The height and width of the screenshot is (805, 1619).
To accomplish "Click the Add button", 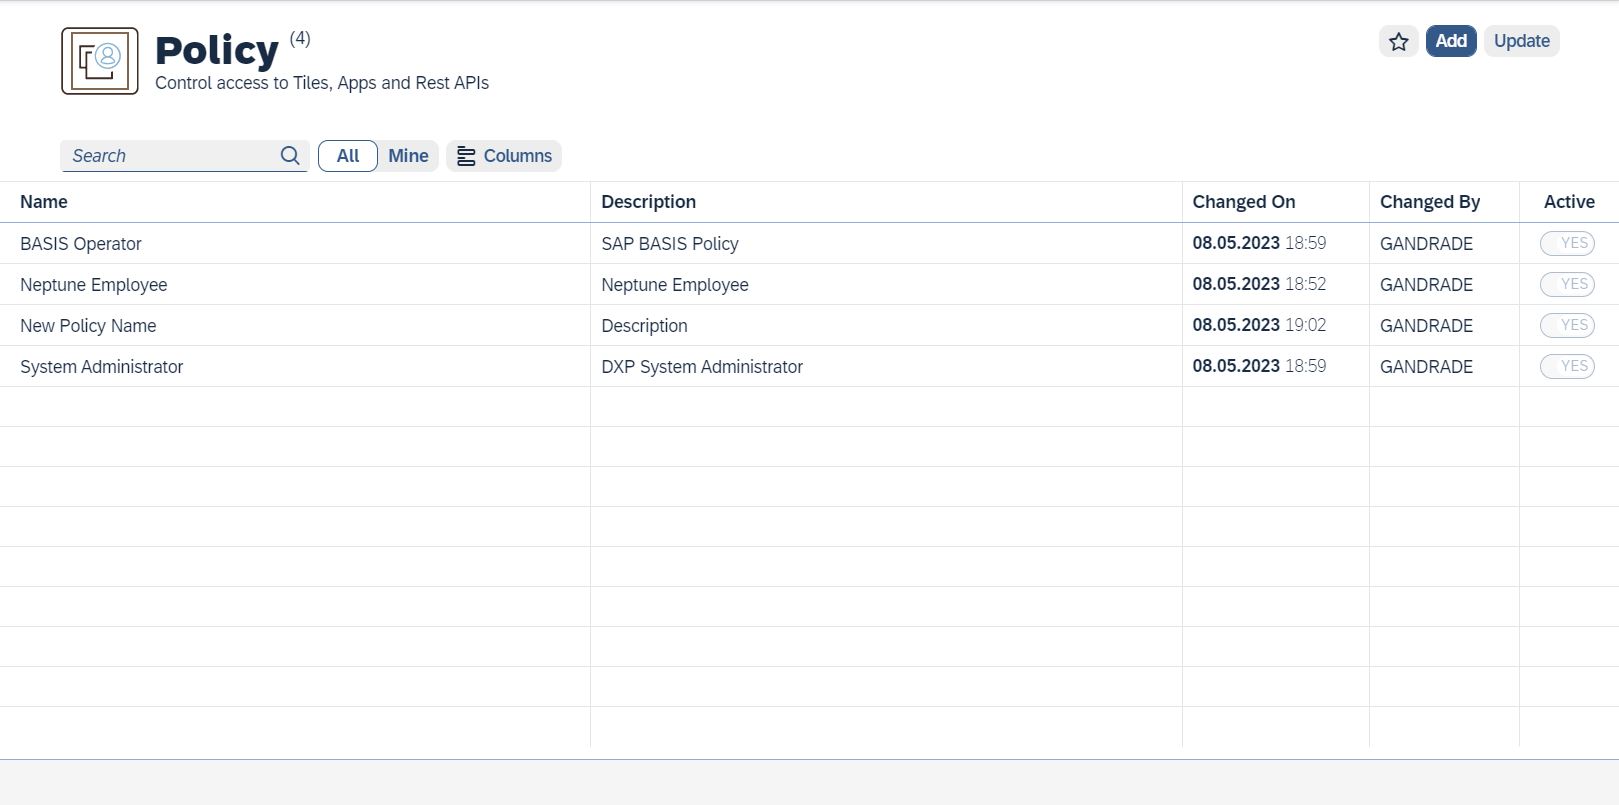I will [x=1450, y=41].
